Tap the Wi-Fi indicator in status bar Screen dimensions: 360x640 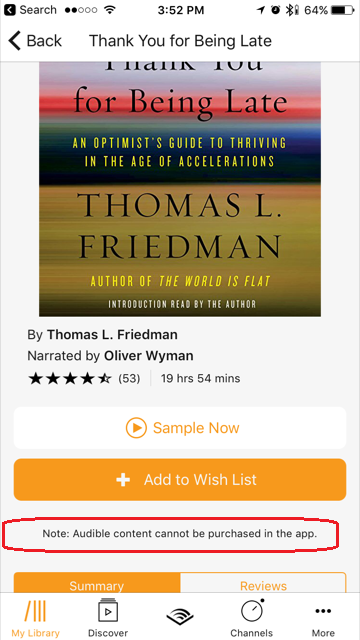click(x=109, y=10)
